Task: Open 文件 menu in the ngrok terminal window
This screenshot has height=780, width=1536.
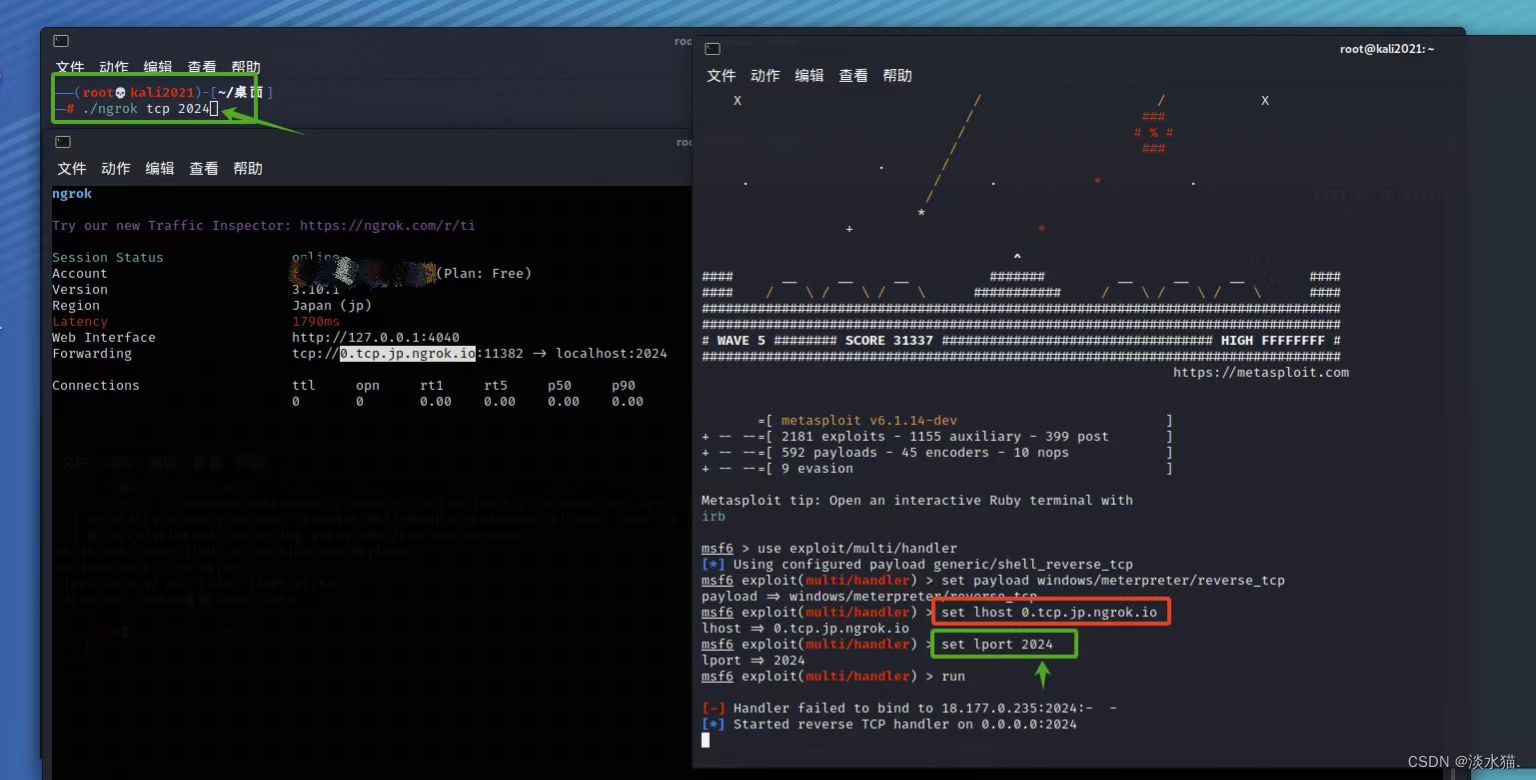Action: coord(72,168)
